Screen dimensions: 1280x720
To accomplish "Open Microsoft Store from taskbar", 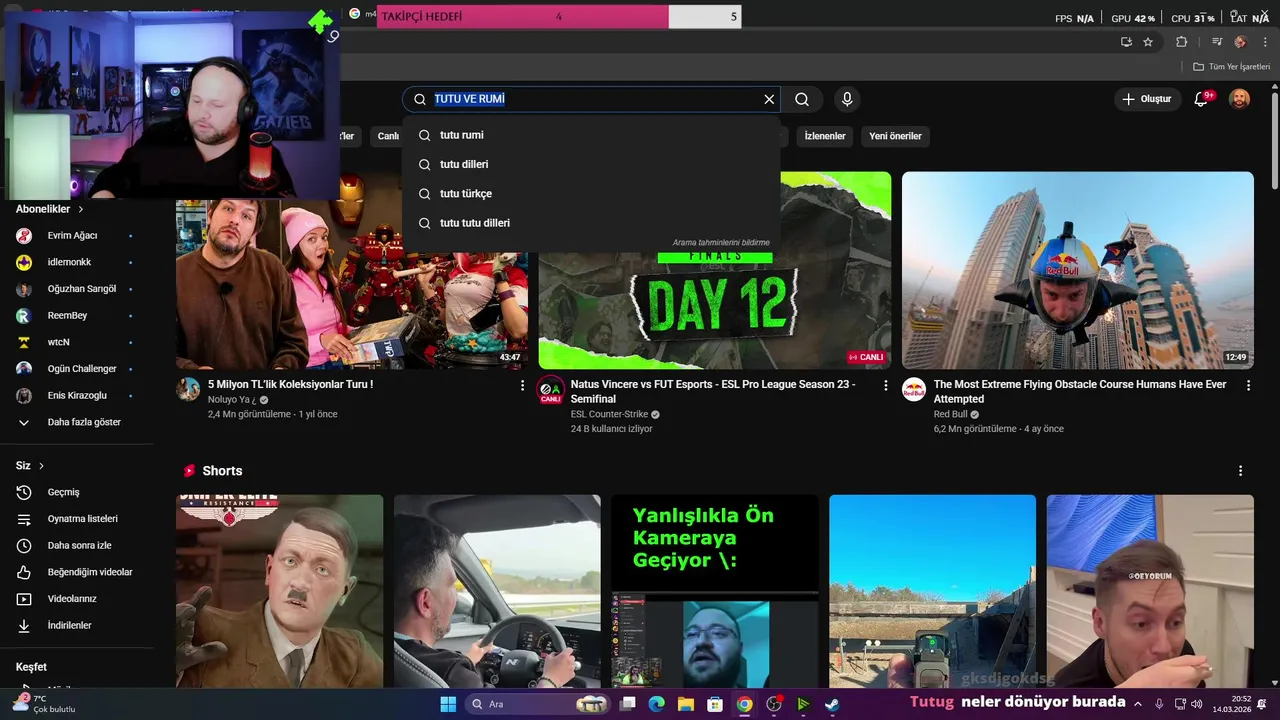I will click(x=715, y=704).
